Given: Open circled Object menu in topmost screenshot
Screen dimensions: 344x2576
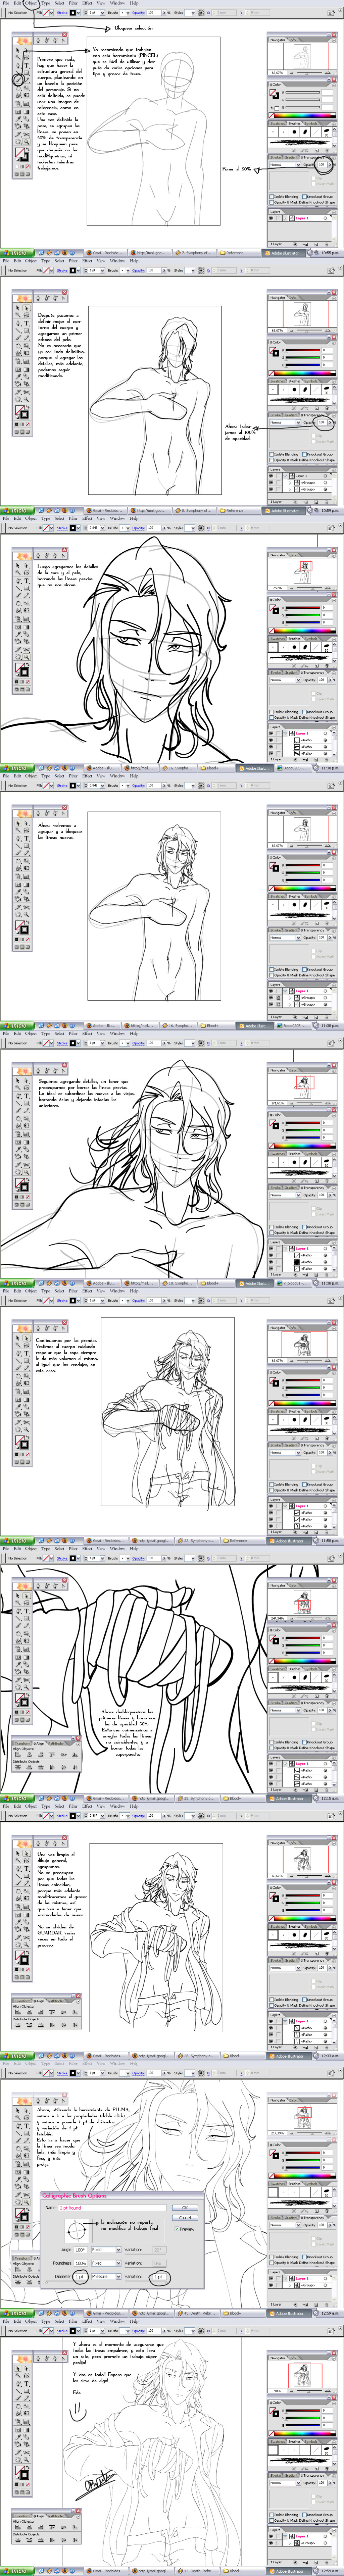Looking at the screenshot, I should [x=31, y=3].
